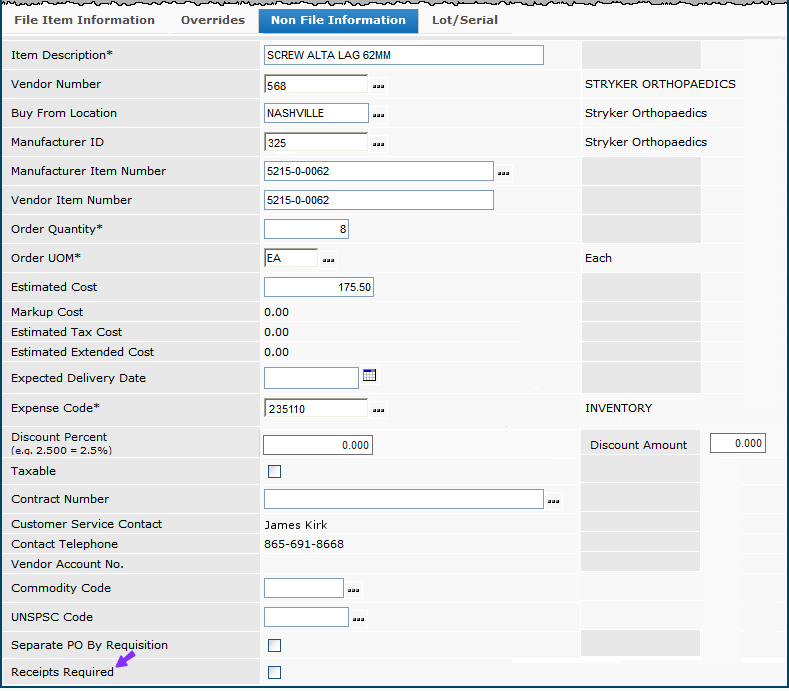
Task: Go to Lot/Serial tab
Action: [465, 20]
